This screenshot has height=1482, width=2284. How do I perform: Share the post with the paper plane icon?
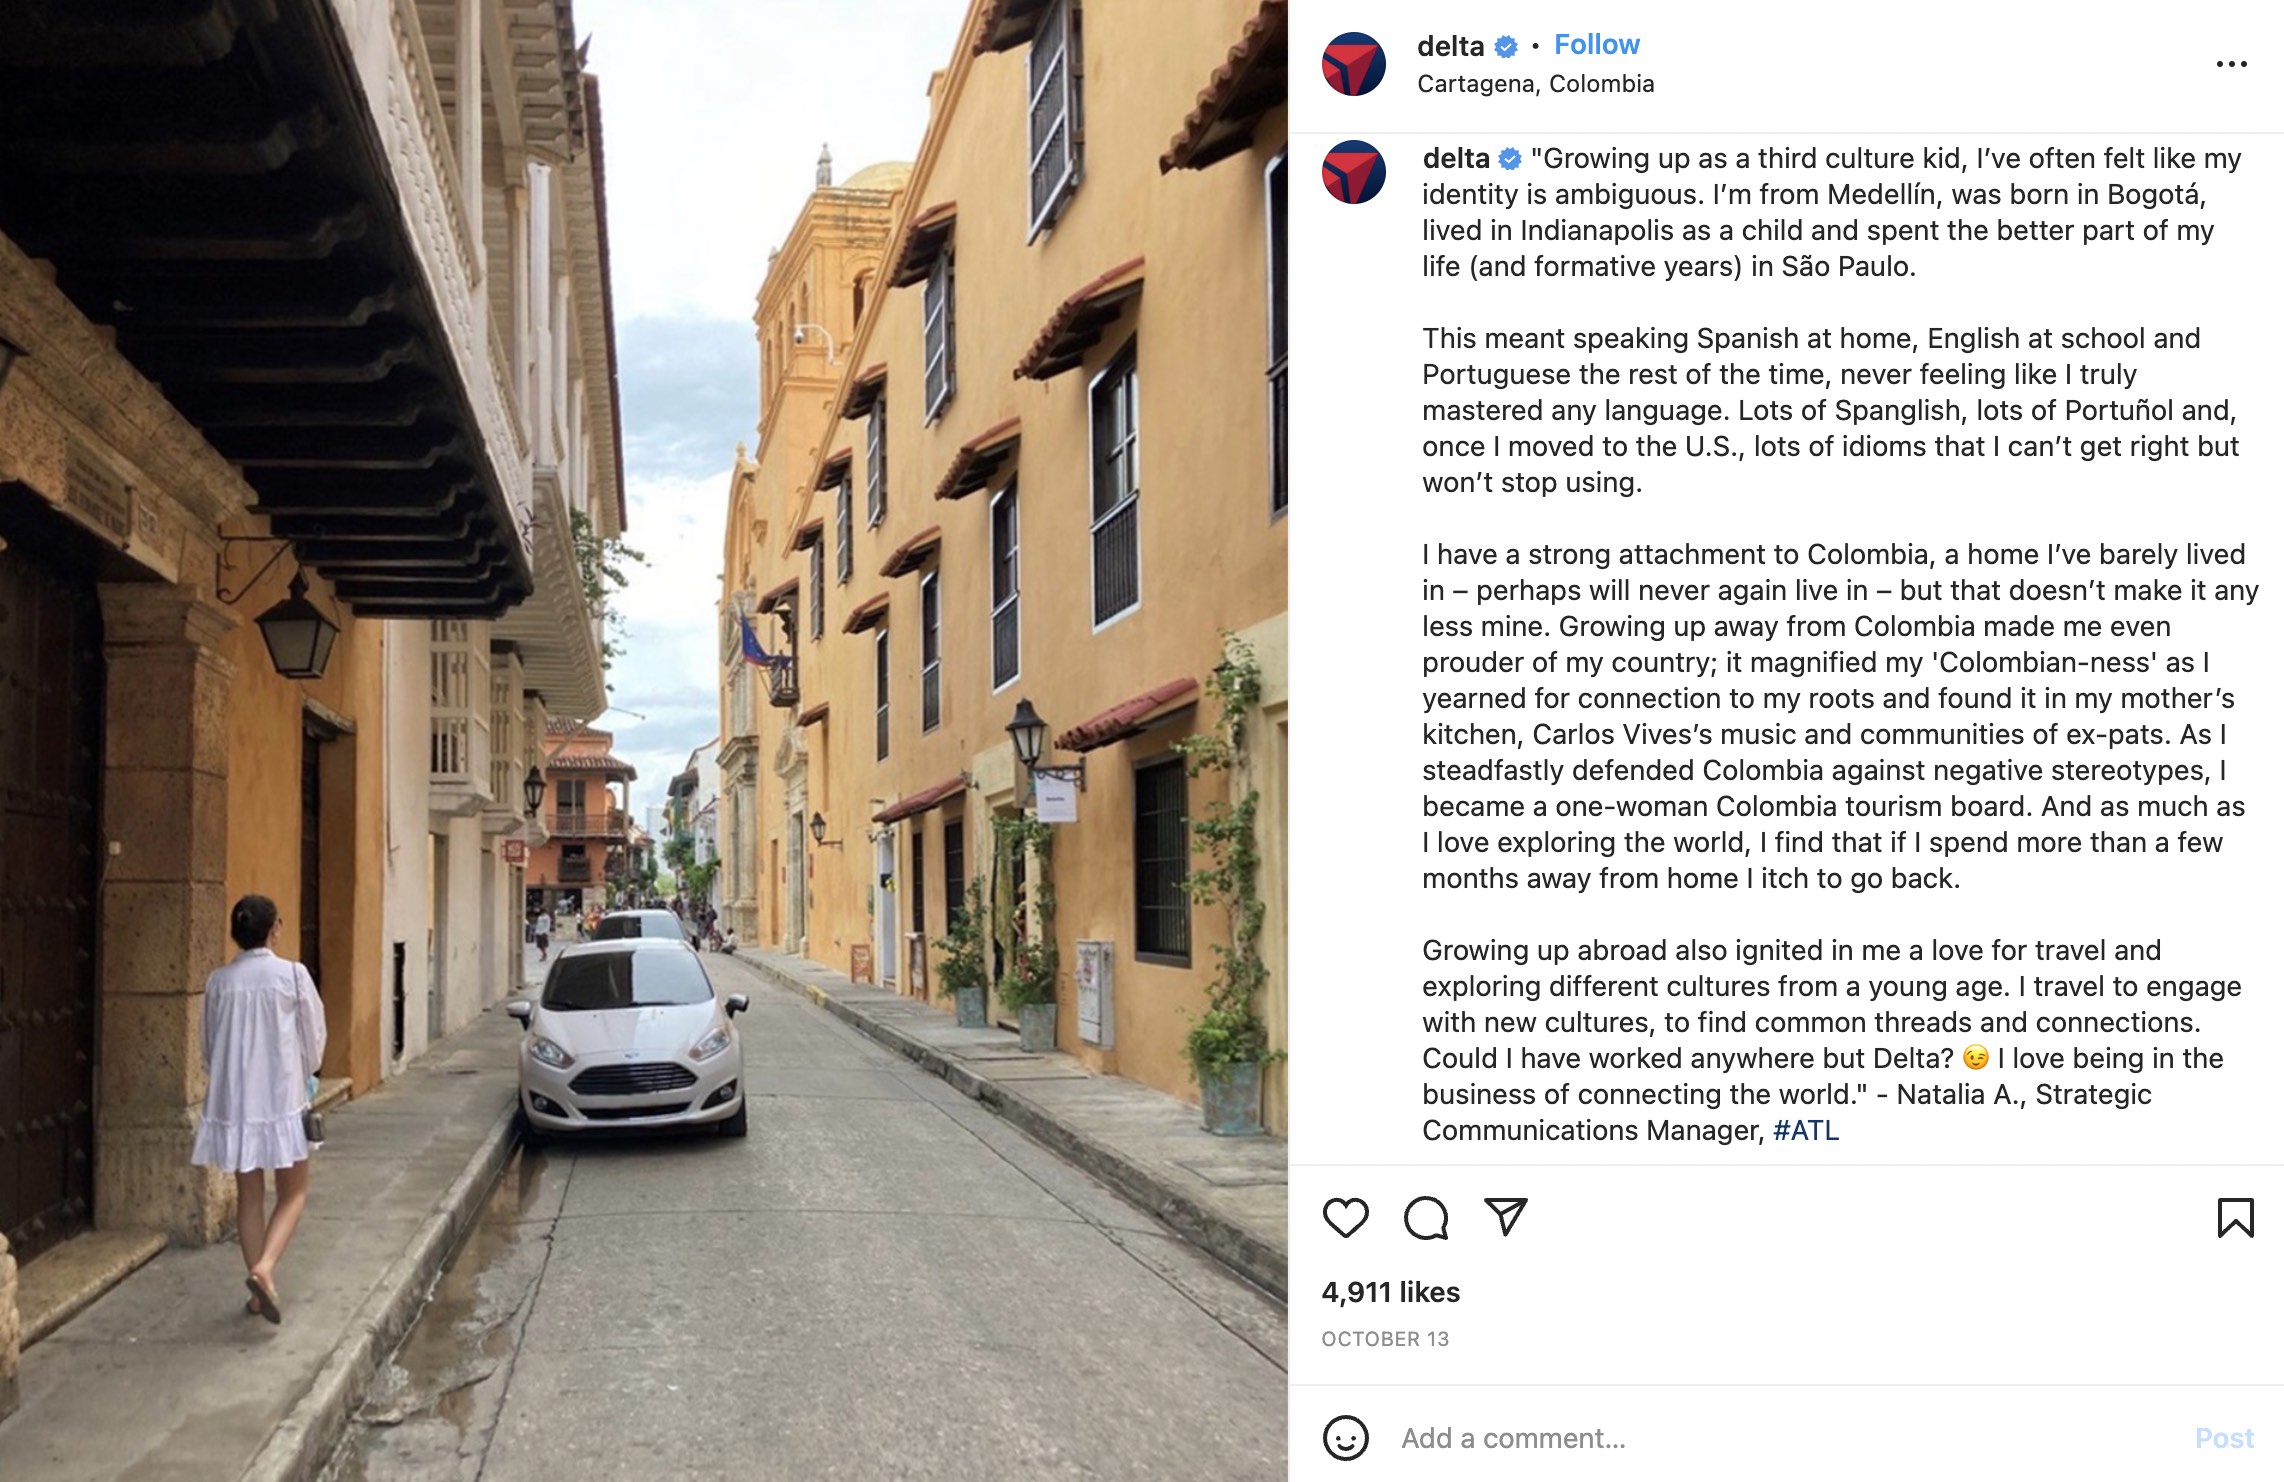click(x=1506, y=1217)
